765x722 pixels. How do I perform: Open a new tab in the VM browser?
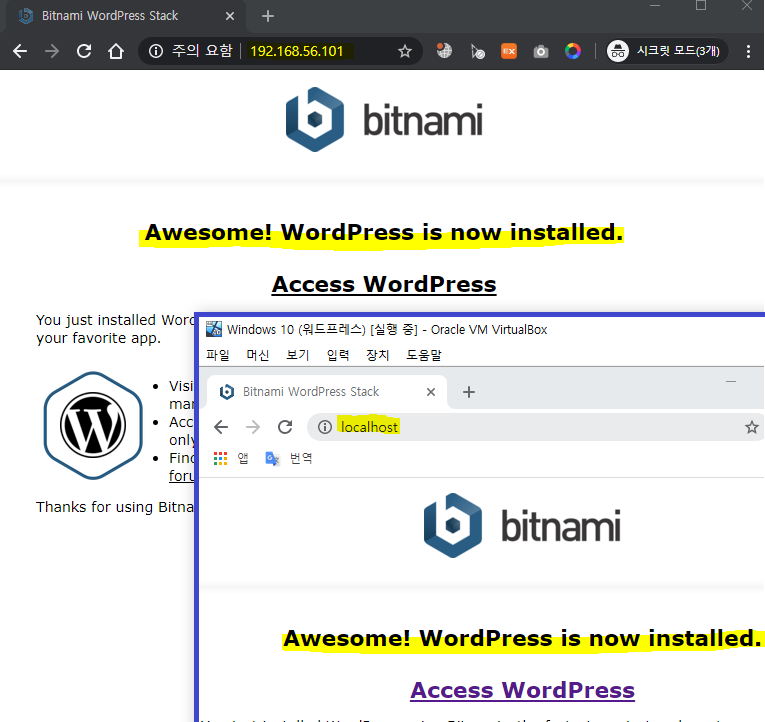pos(469,392)
